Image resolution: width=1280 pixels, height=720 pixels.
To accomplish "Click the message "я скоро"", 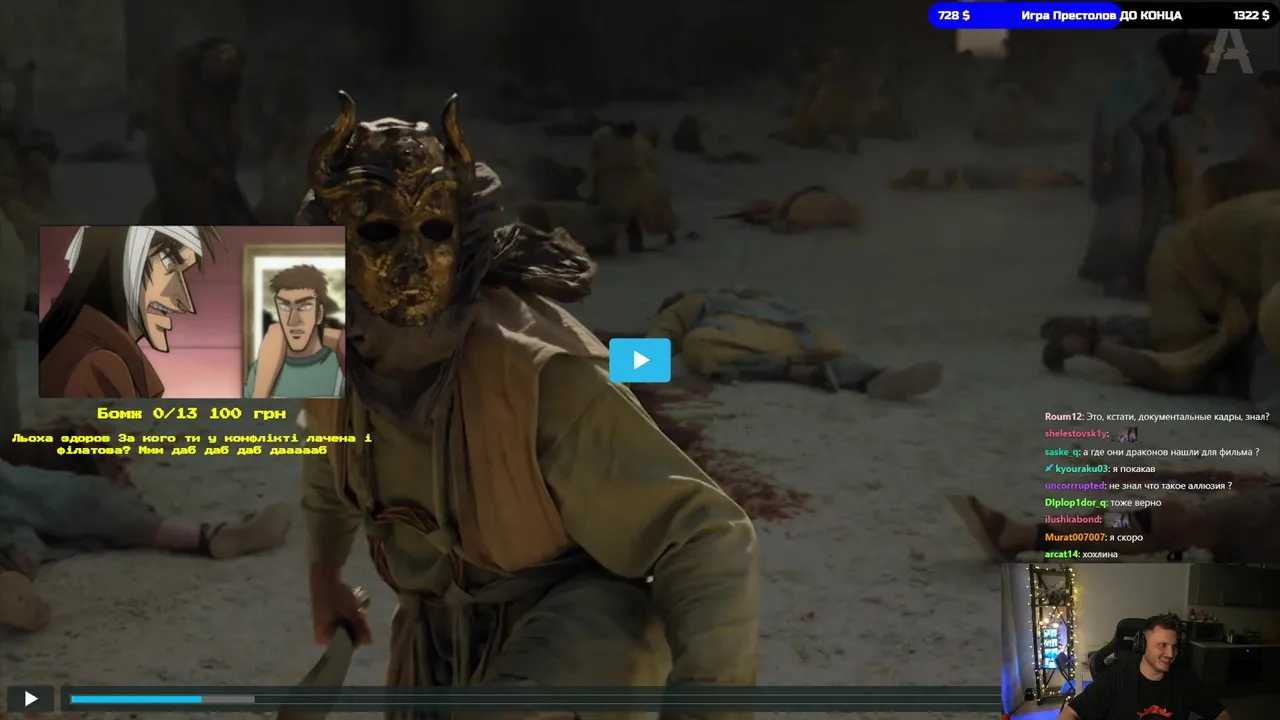I will (x=1124, y=537).
